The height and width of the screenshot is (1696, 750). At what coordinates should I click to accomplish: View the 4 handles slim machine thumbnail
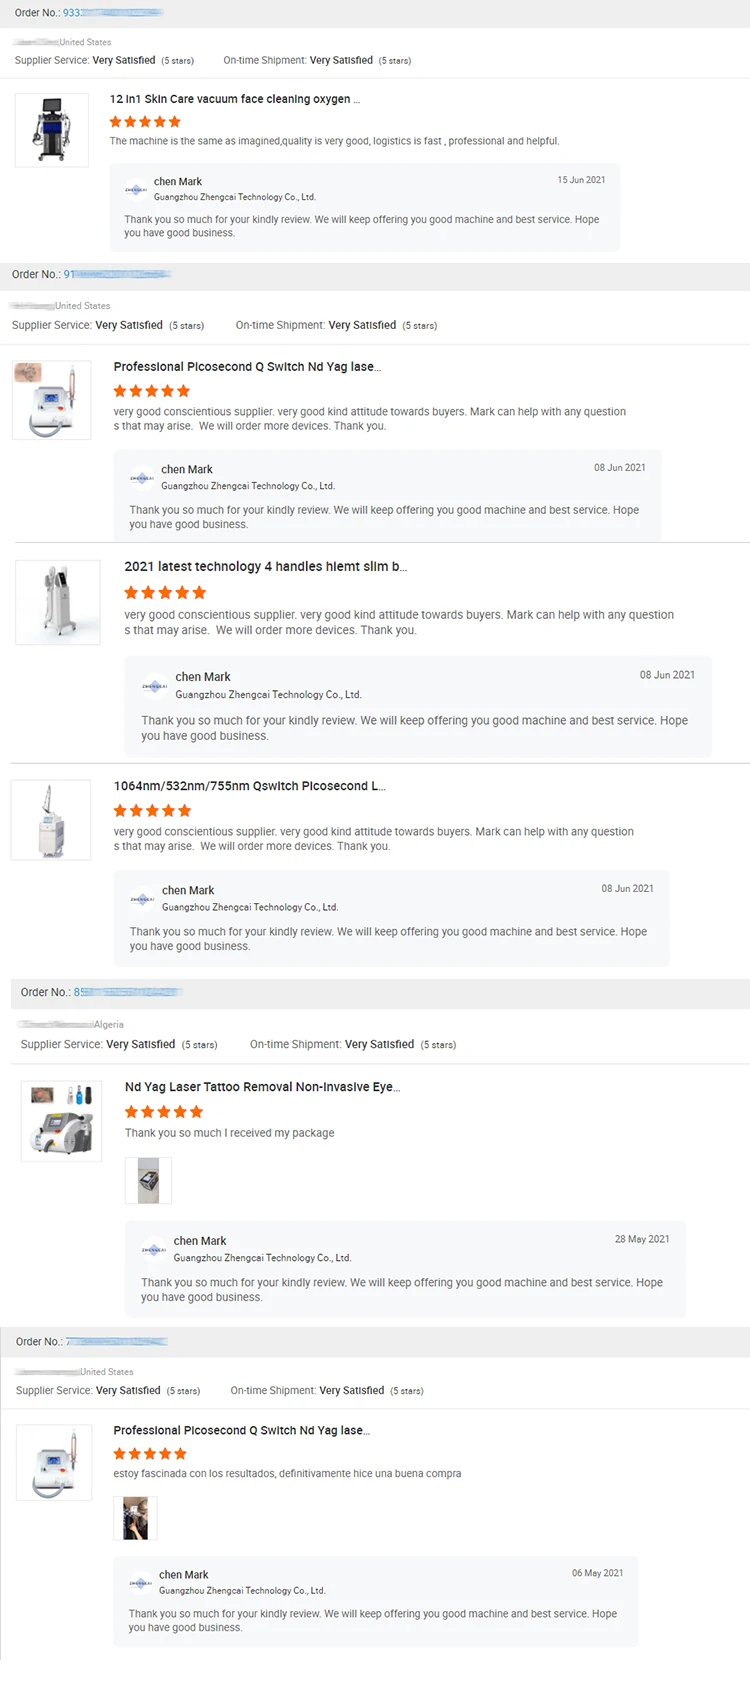tap(58, 602)
